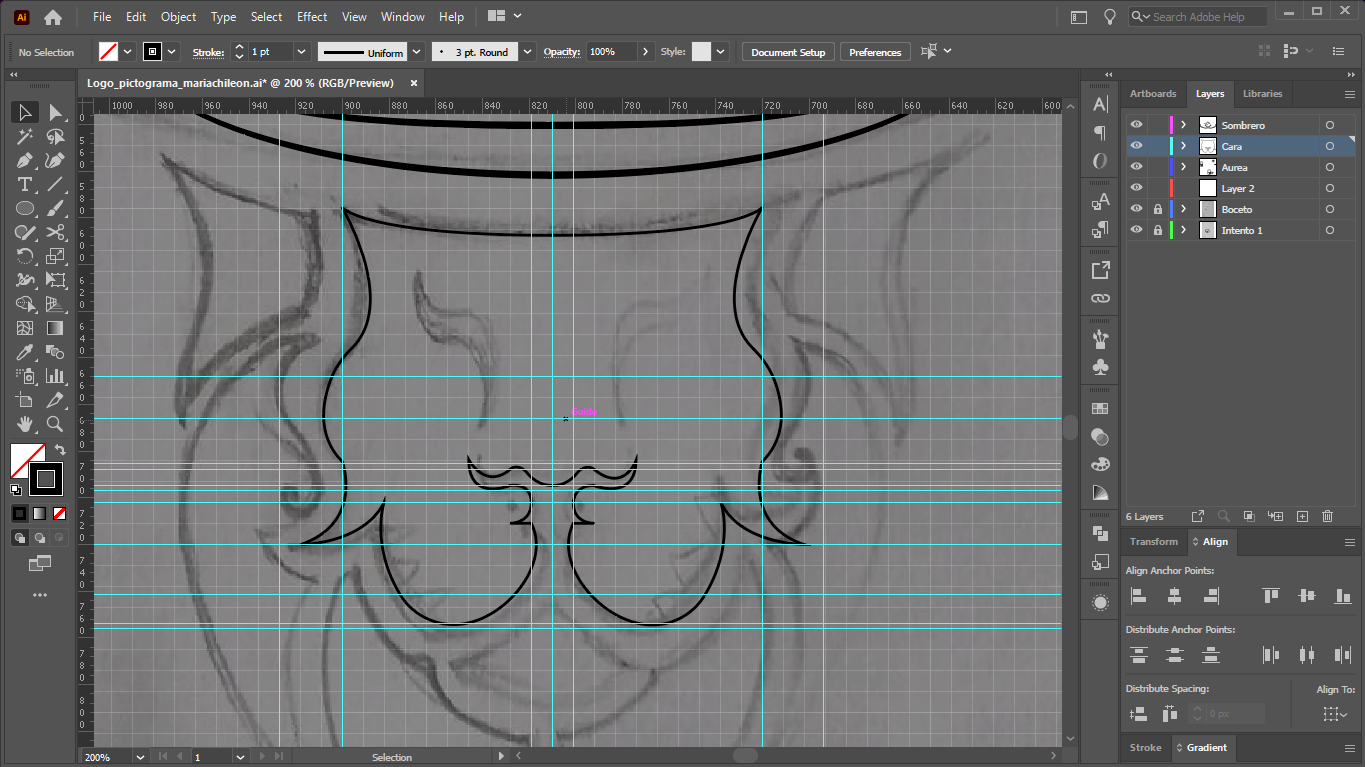Select the Curvature tool

click(x=56, y=160)
